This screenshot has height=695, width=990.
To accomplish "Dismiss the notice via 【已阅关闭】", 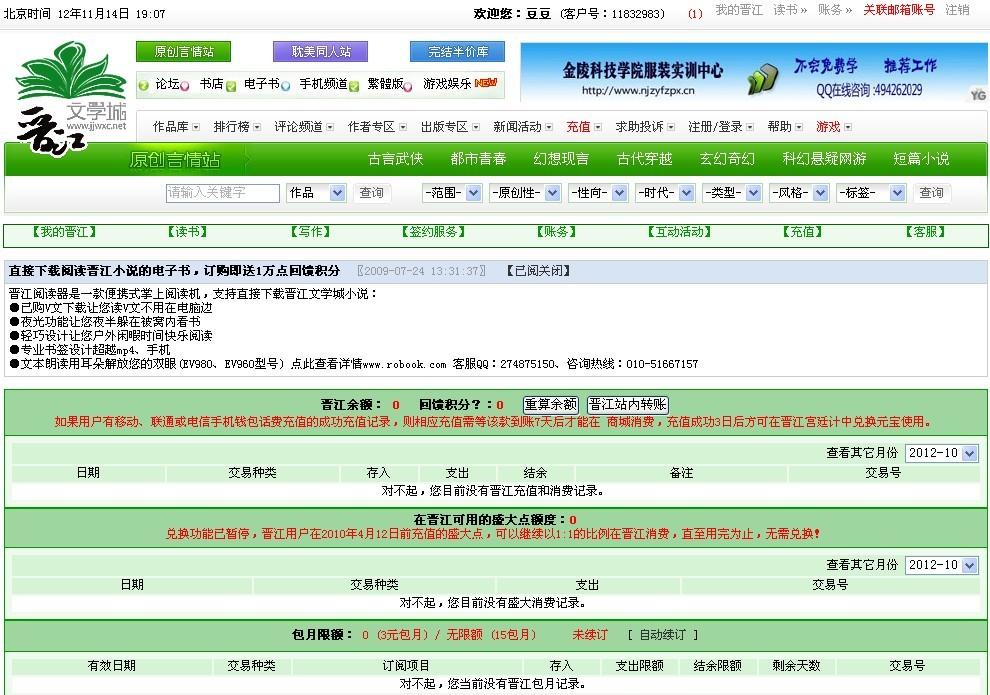I will click(x=539, y=271).
